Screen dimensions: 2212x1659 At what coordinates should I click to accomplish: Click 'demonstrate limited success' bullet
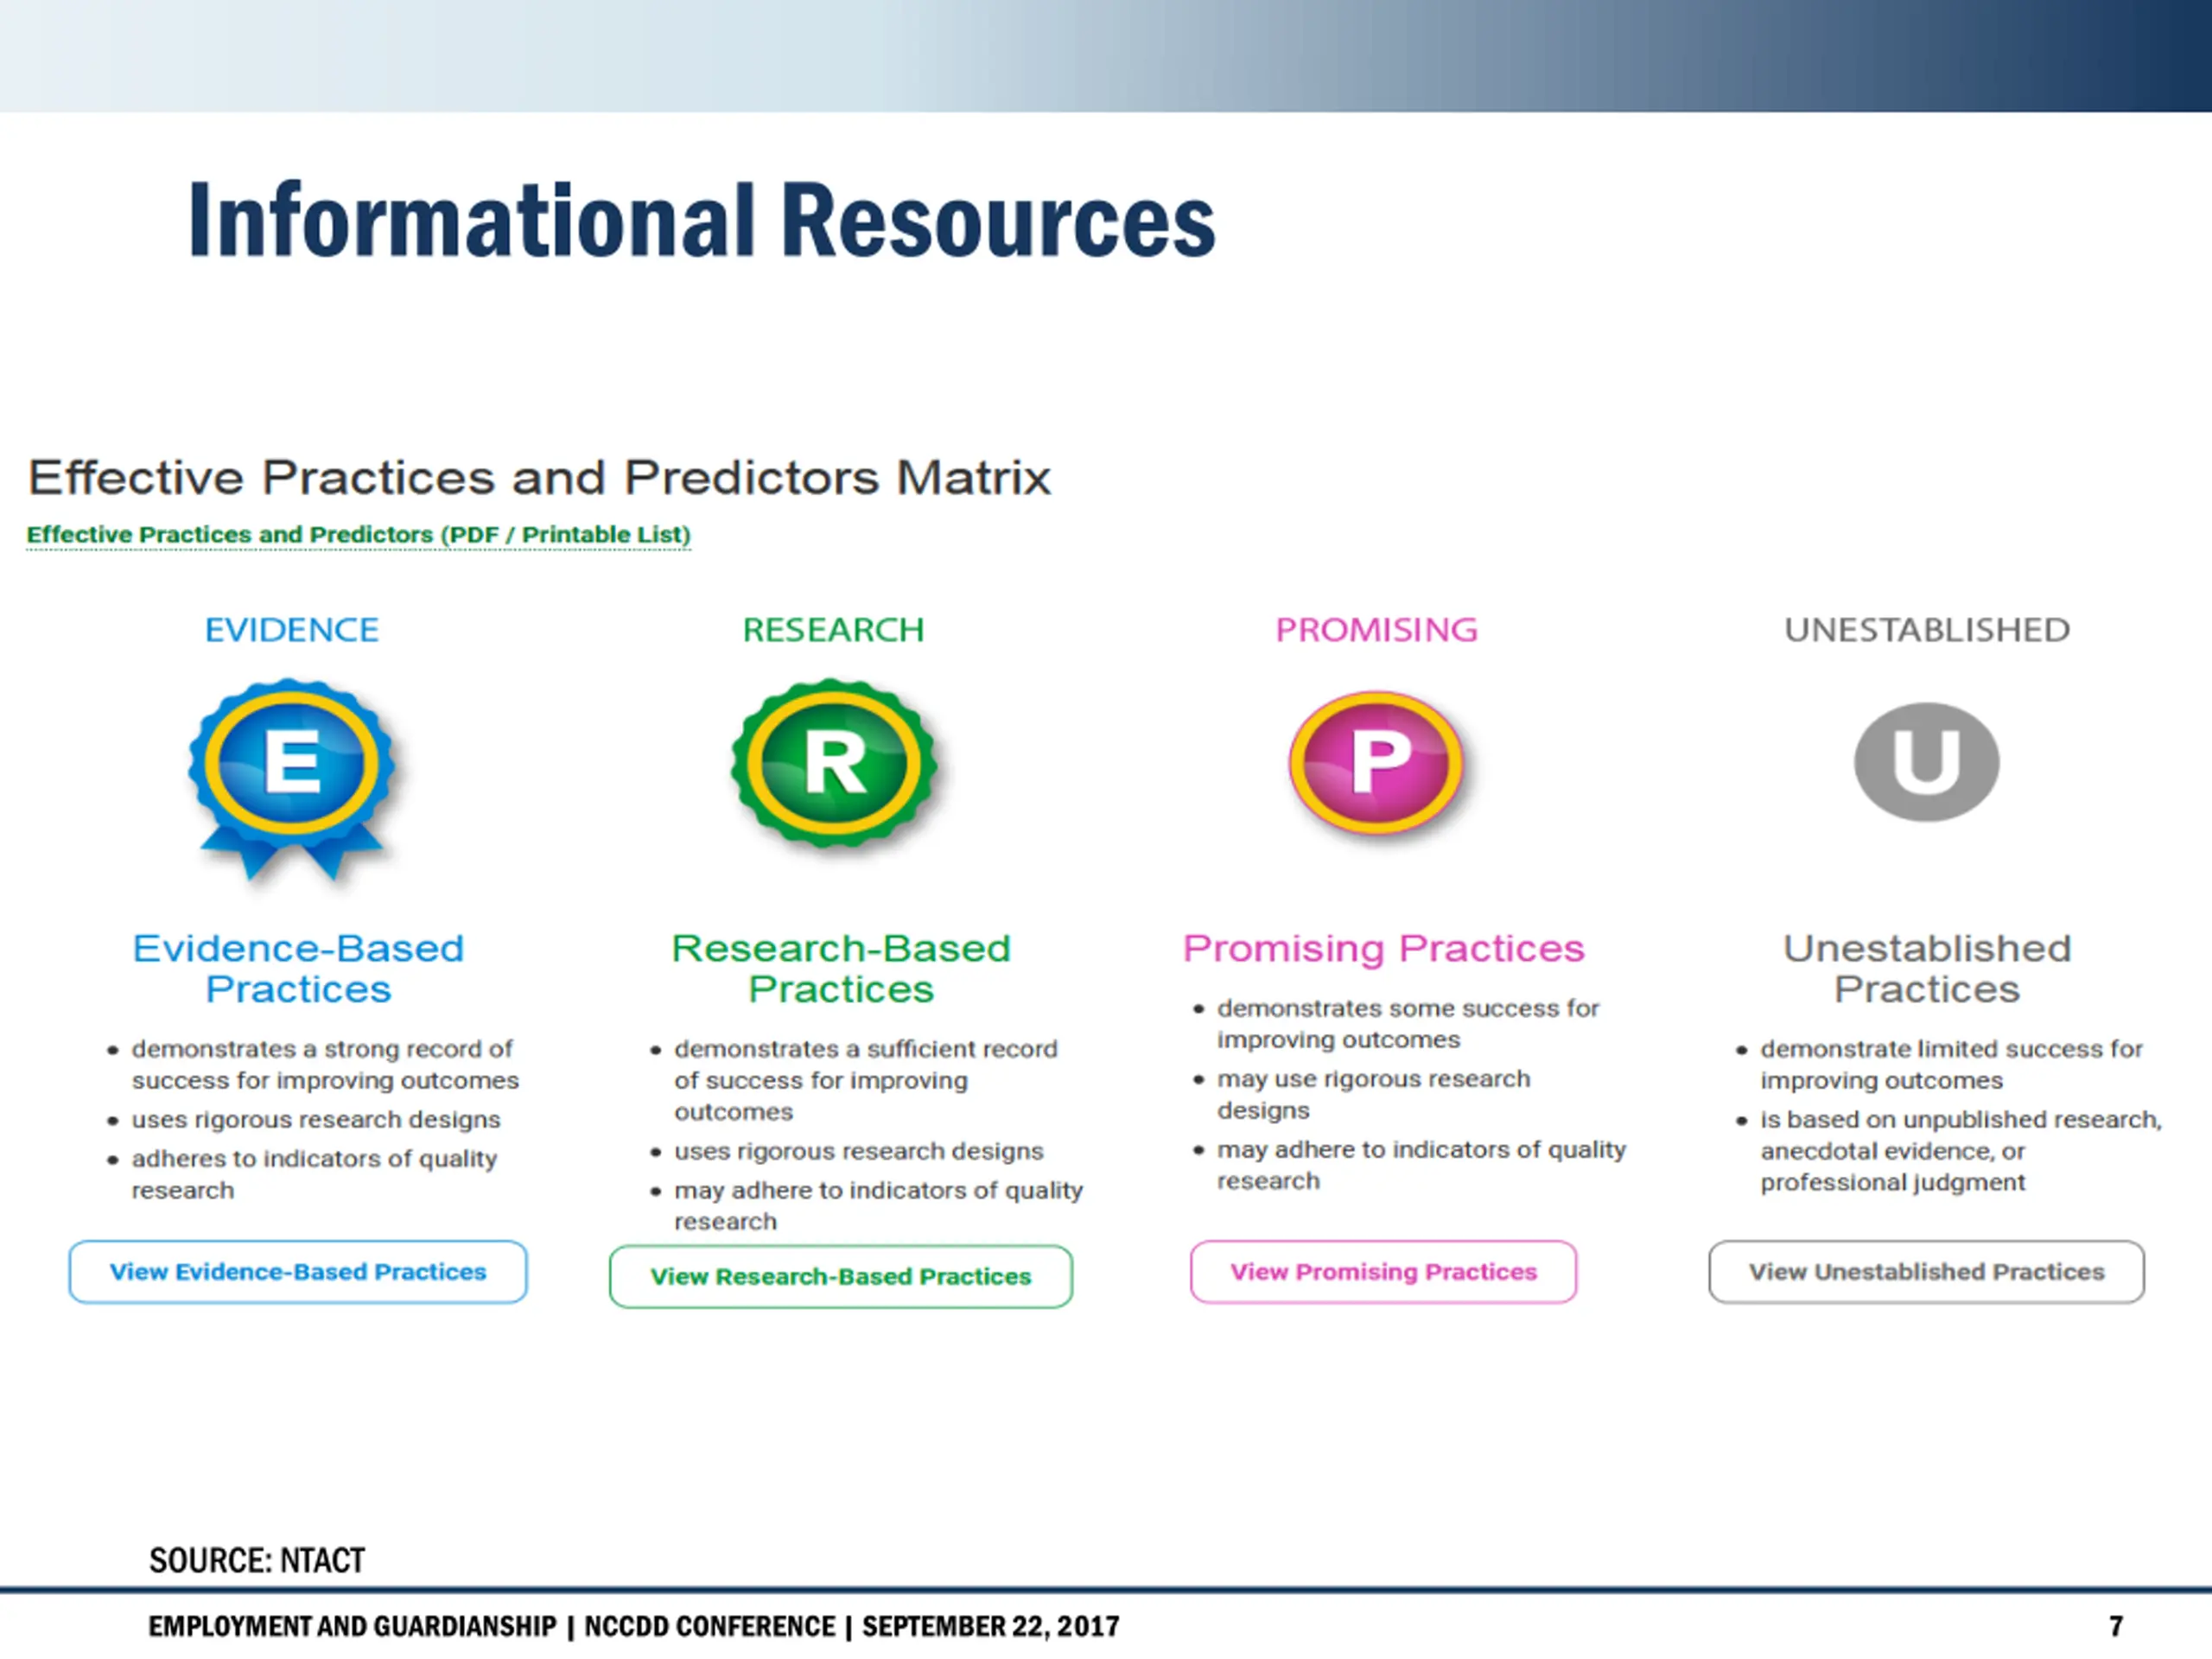(1951, 1064)
